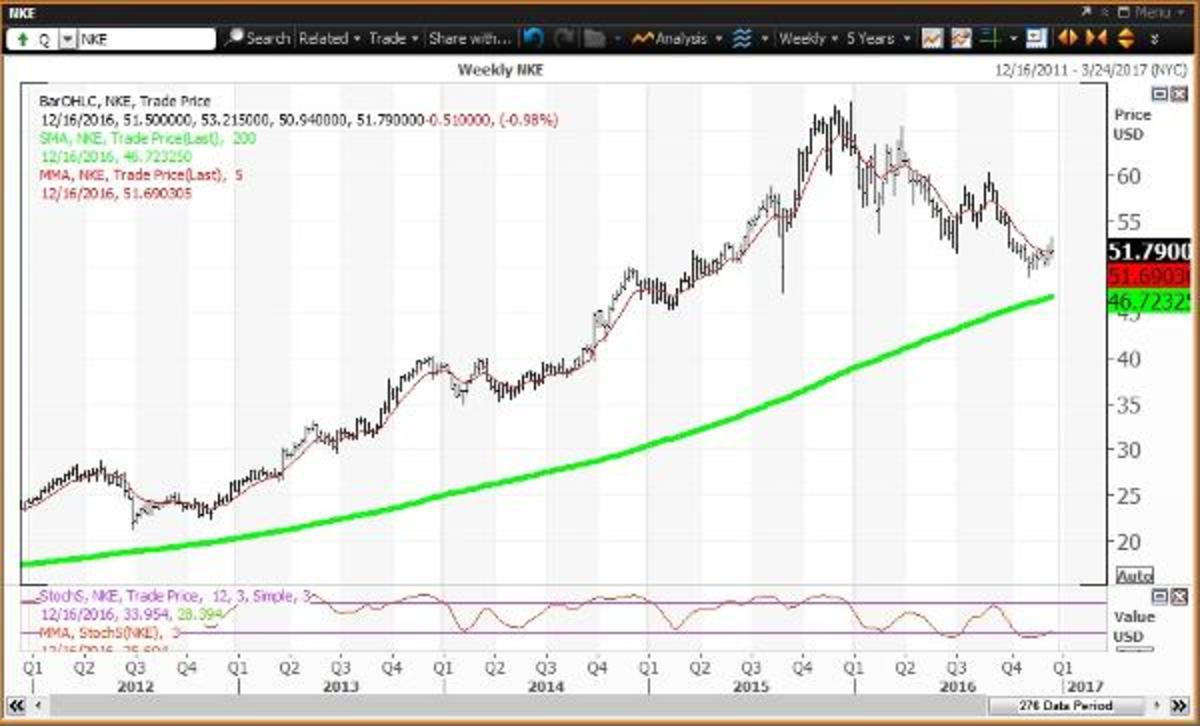The height and width of the screenshot is (726, 1200).
Task: Select the MMA NKE Trade Price 5 legend
Action: [141, 175]
